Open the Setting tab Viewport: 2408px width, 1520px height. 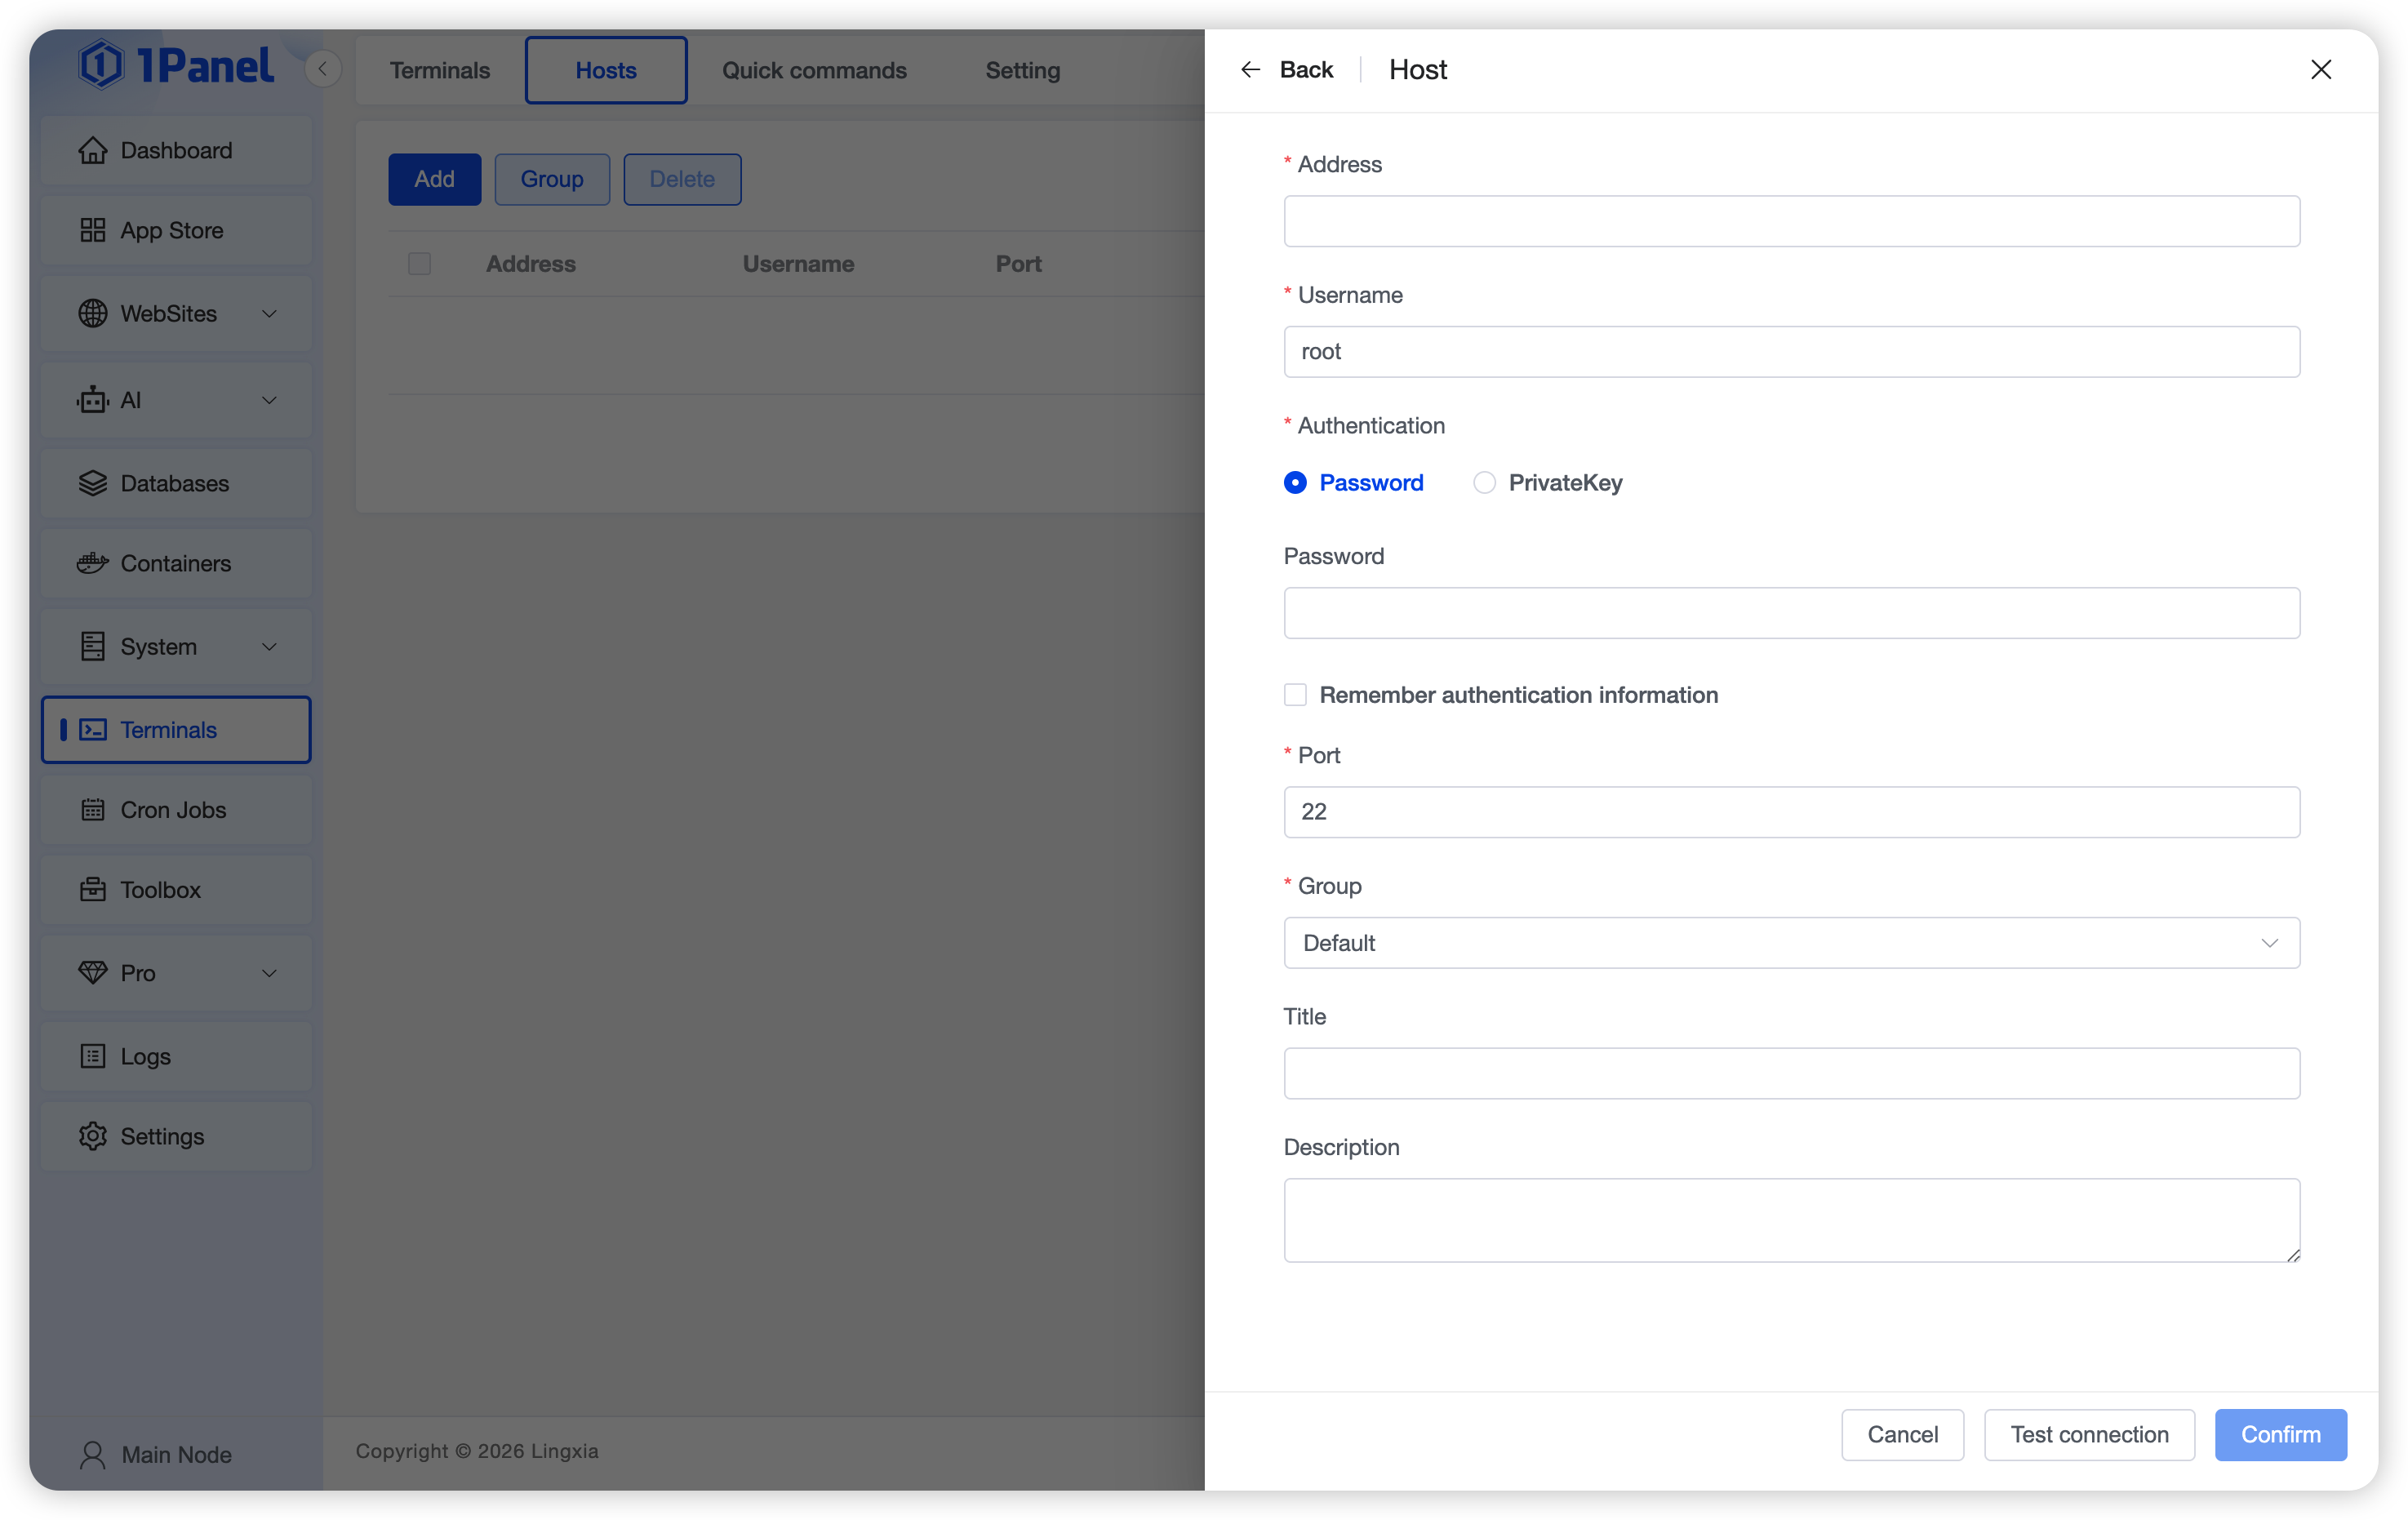(x=1022, y=70)
